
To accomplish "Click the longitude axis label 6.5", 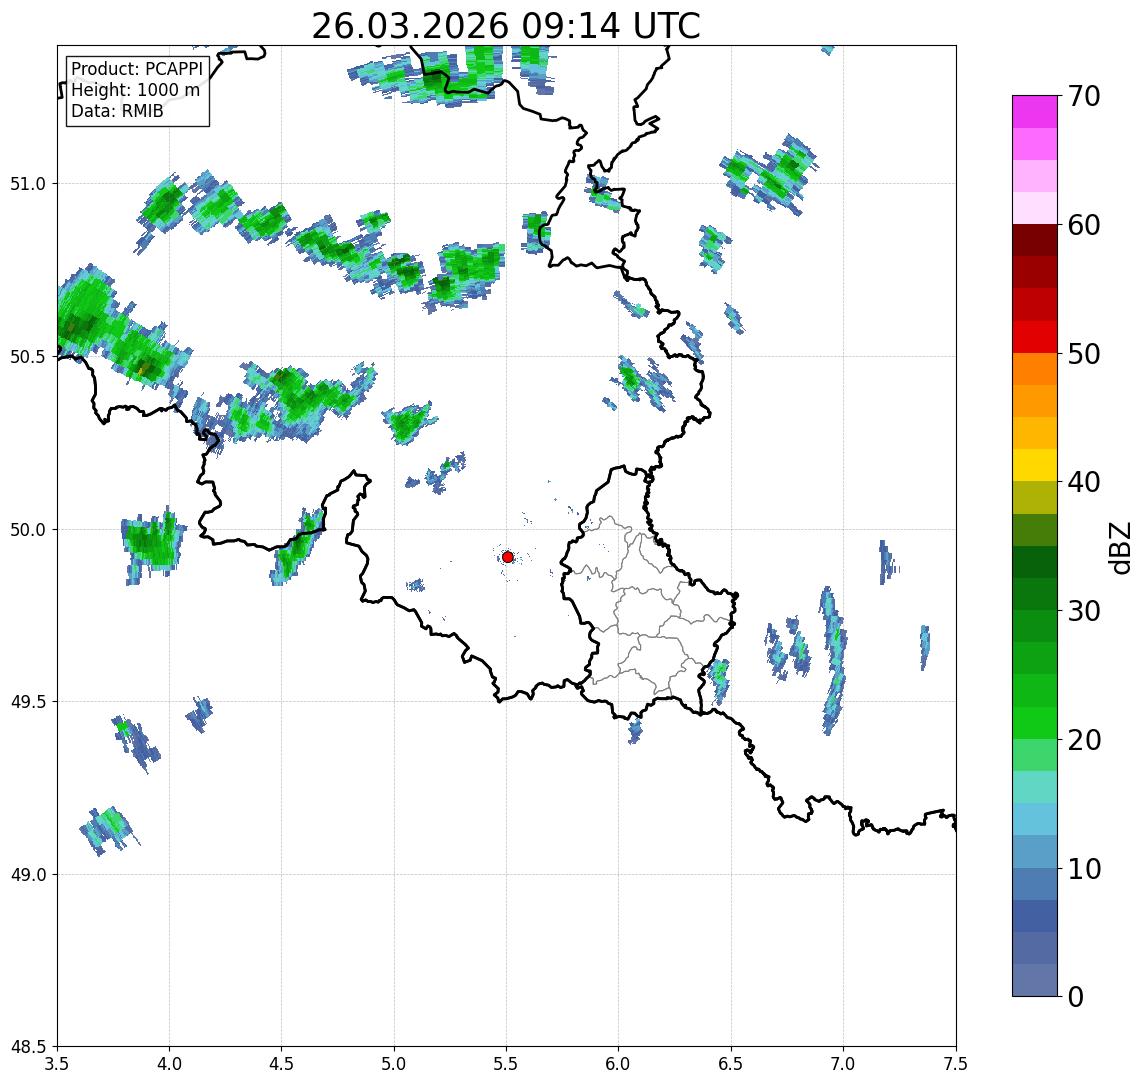I will tap(732, 1063).
